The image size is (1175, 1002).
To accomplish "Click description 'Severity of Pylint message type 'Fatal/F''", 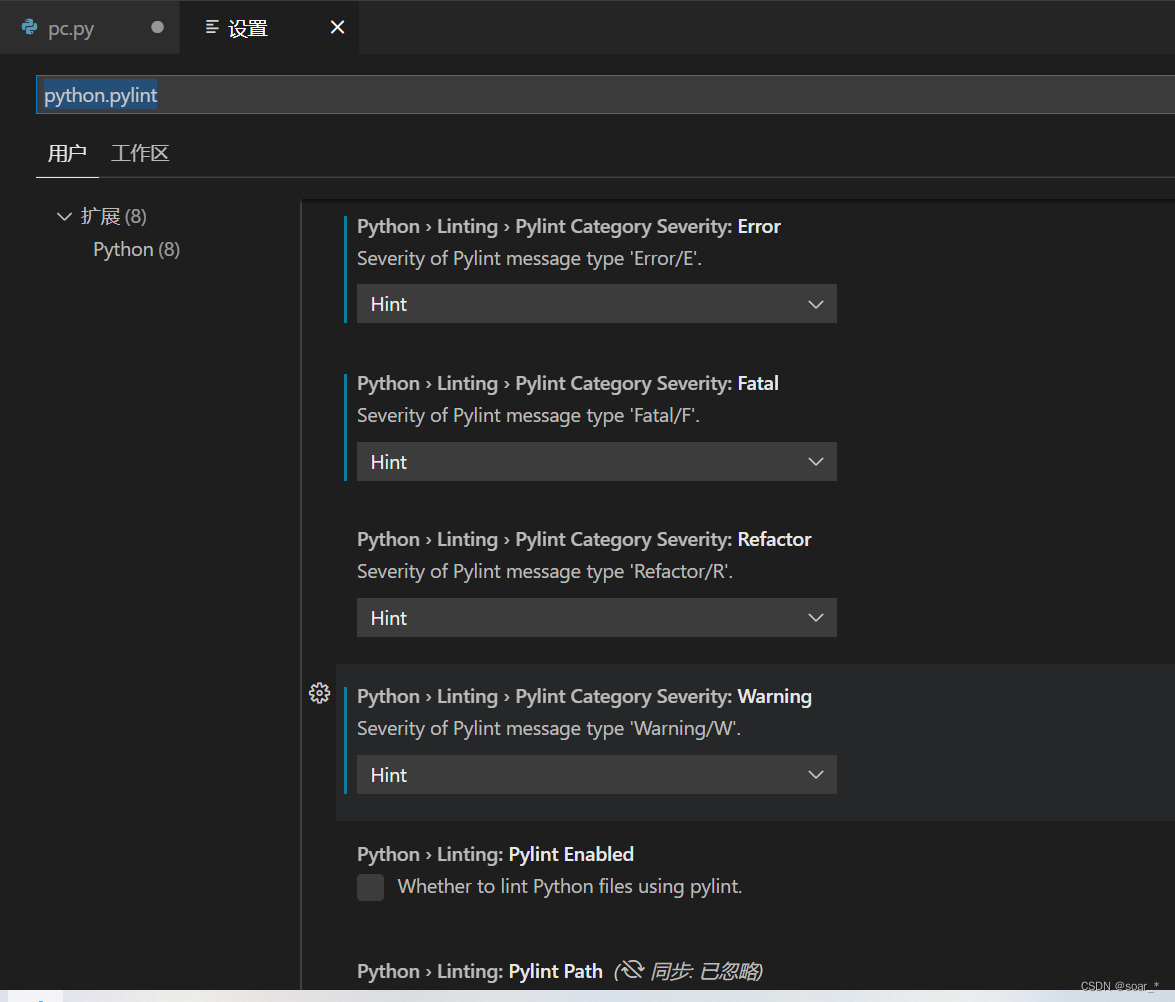I will pos(528,415).
